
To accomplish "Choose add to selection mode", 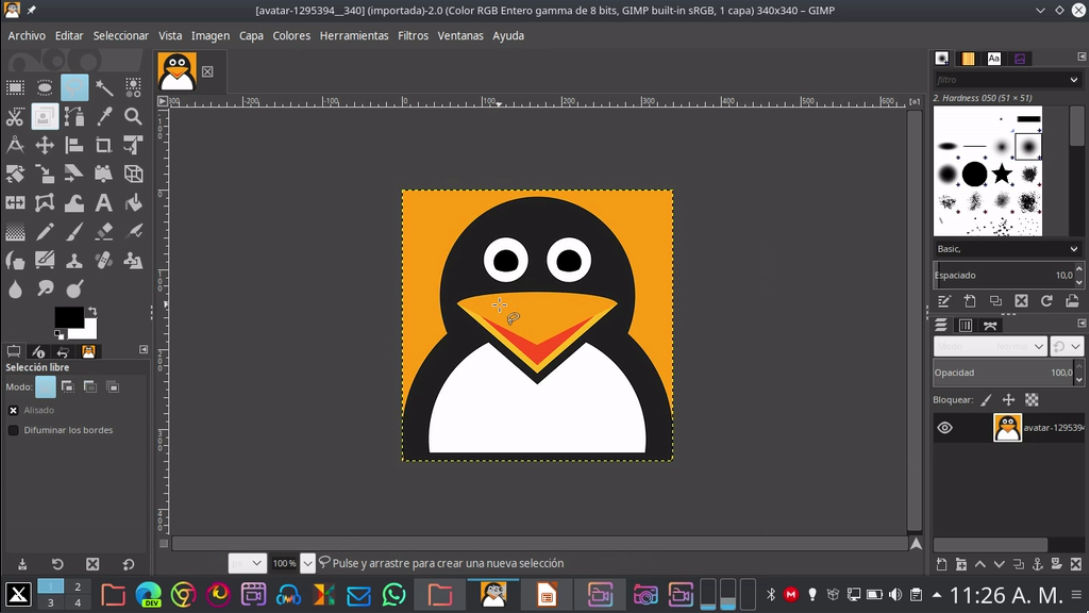I will coord(67,387).
